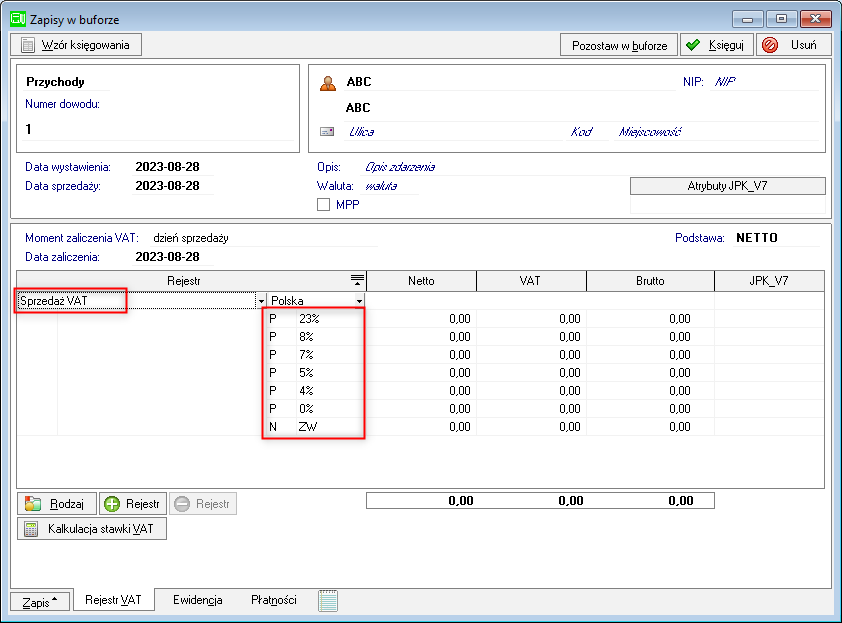The width and height of the screenshot is (842, 623).
Task: Click the address card icon beside Ulica
Action: 327,132
